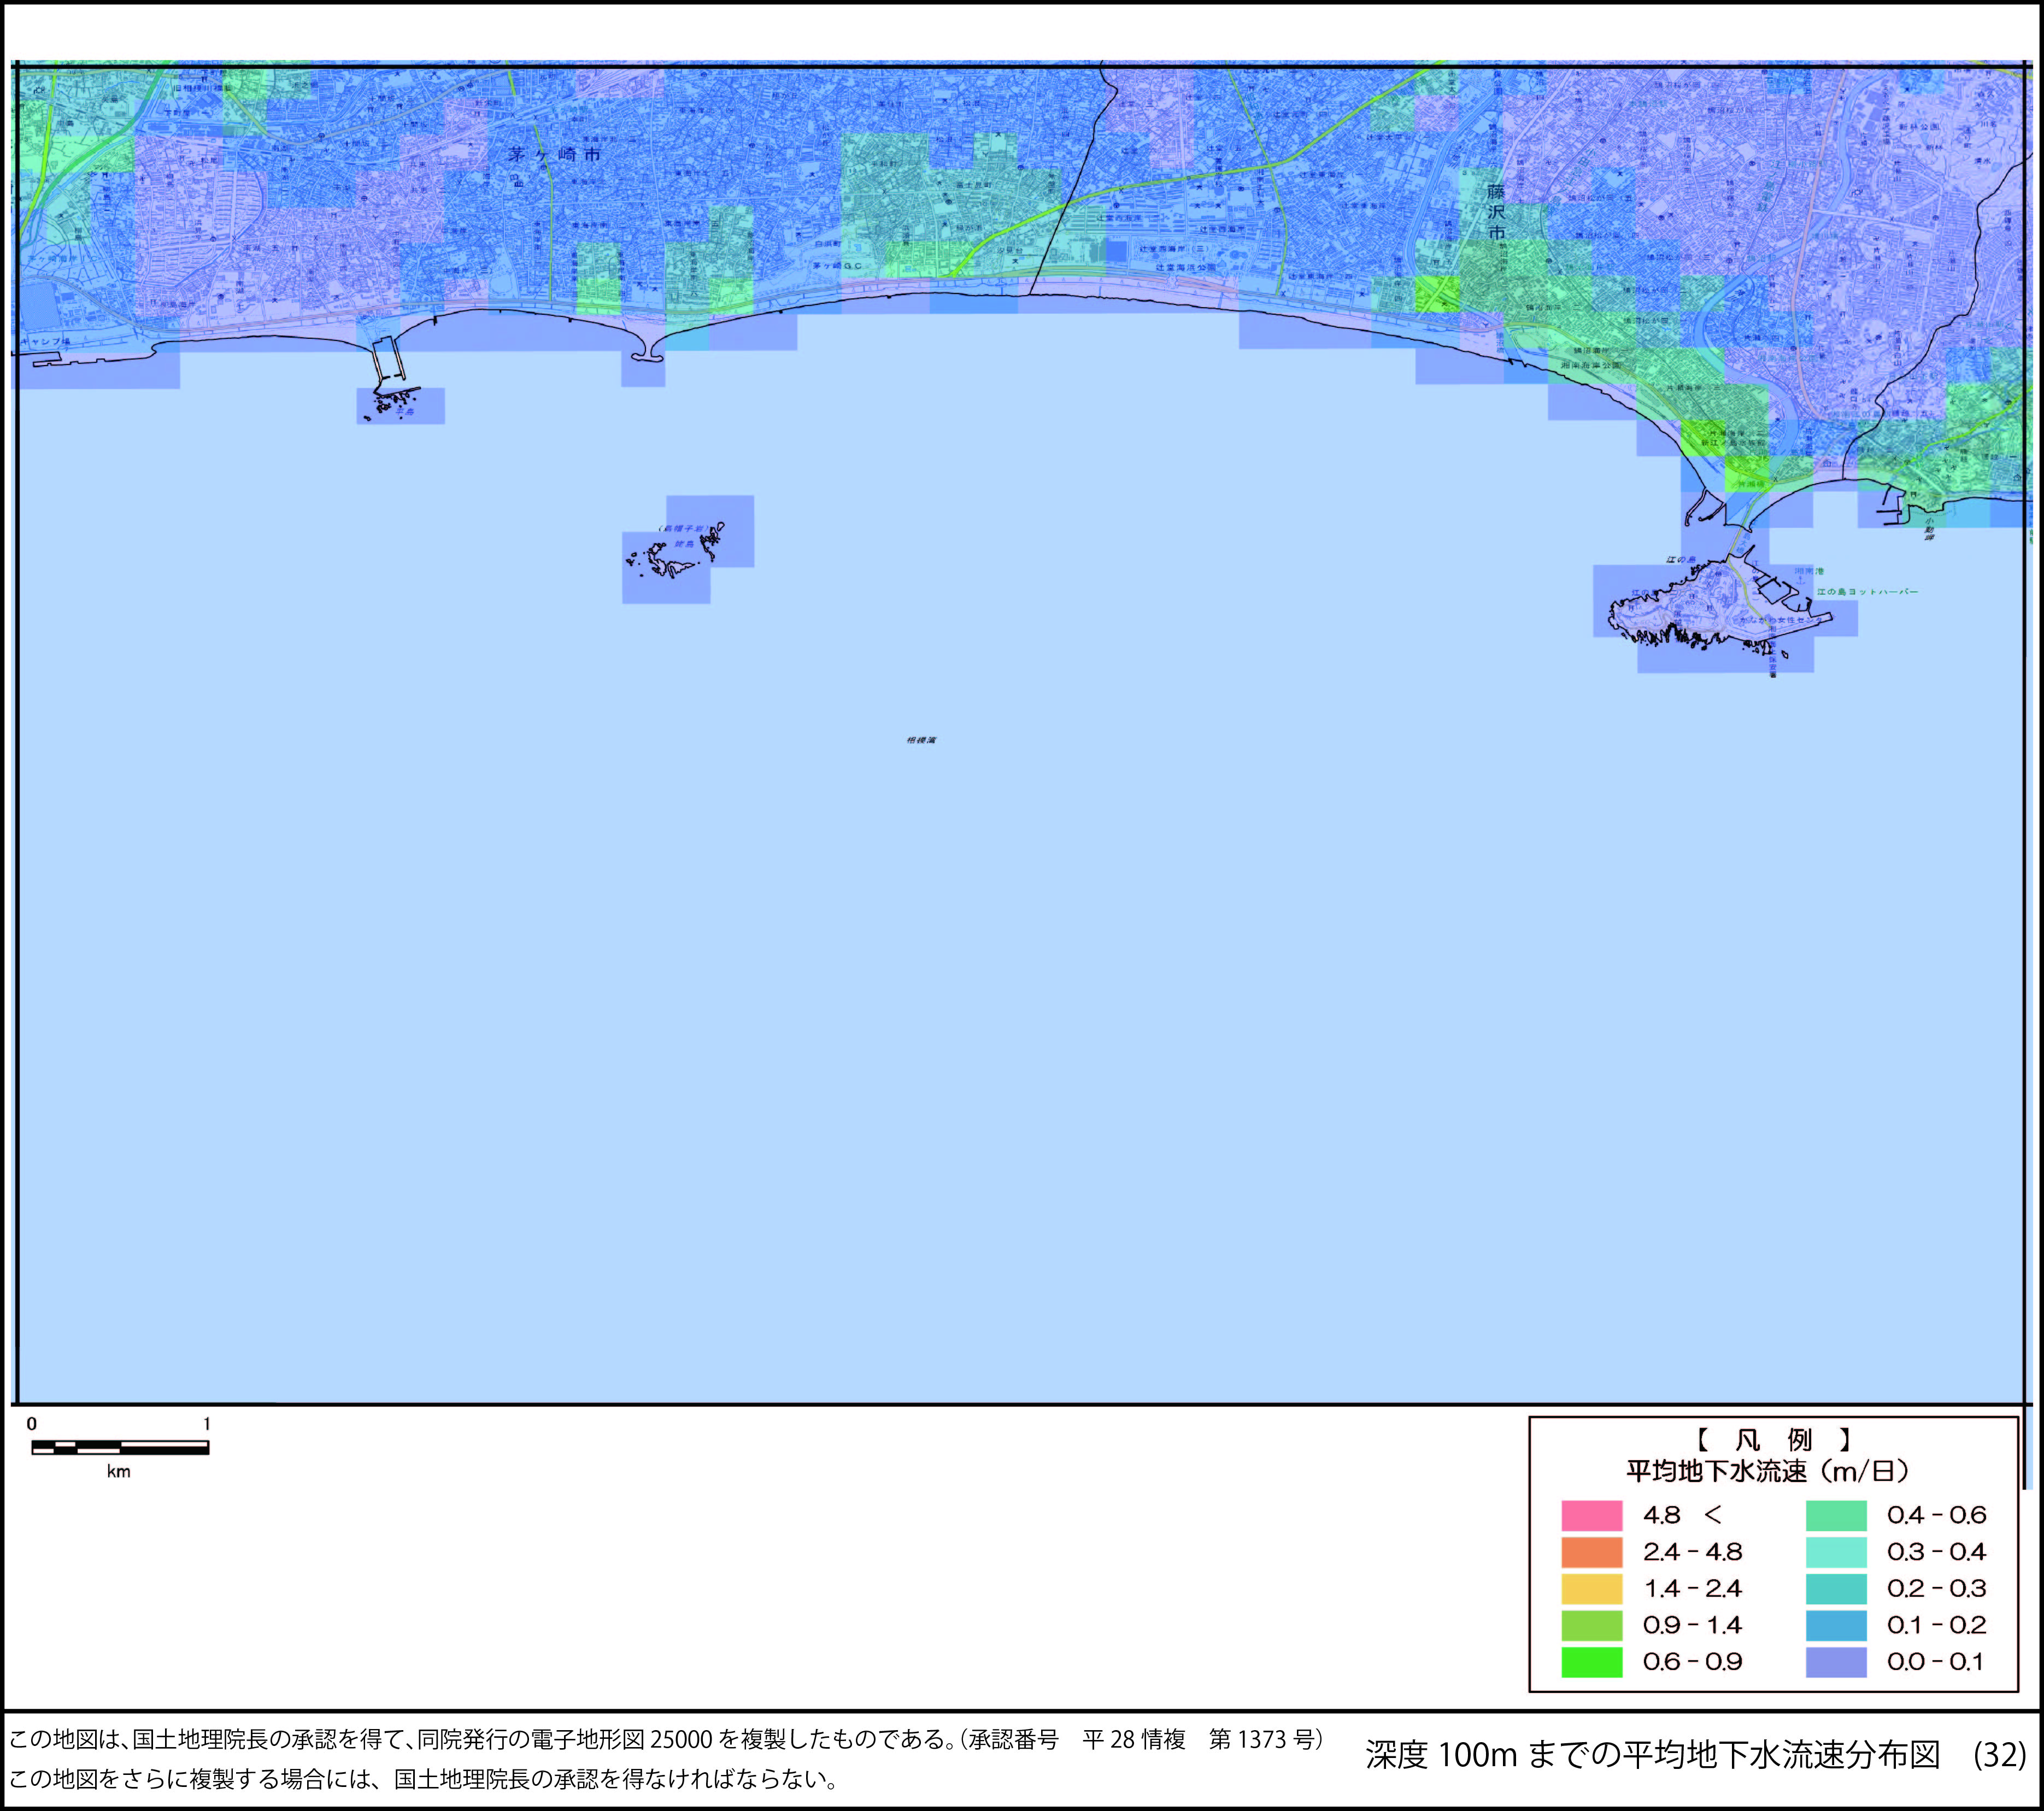Click the orange 2.4 - 4.8 legend swatch
This screenshot has height=1811, width=2044.
pos(1591,1552)
